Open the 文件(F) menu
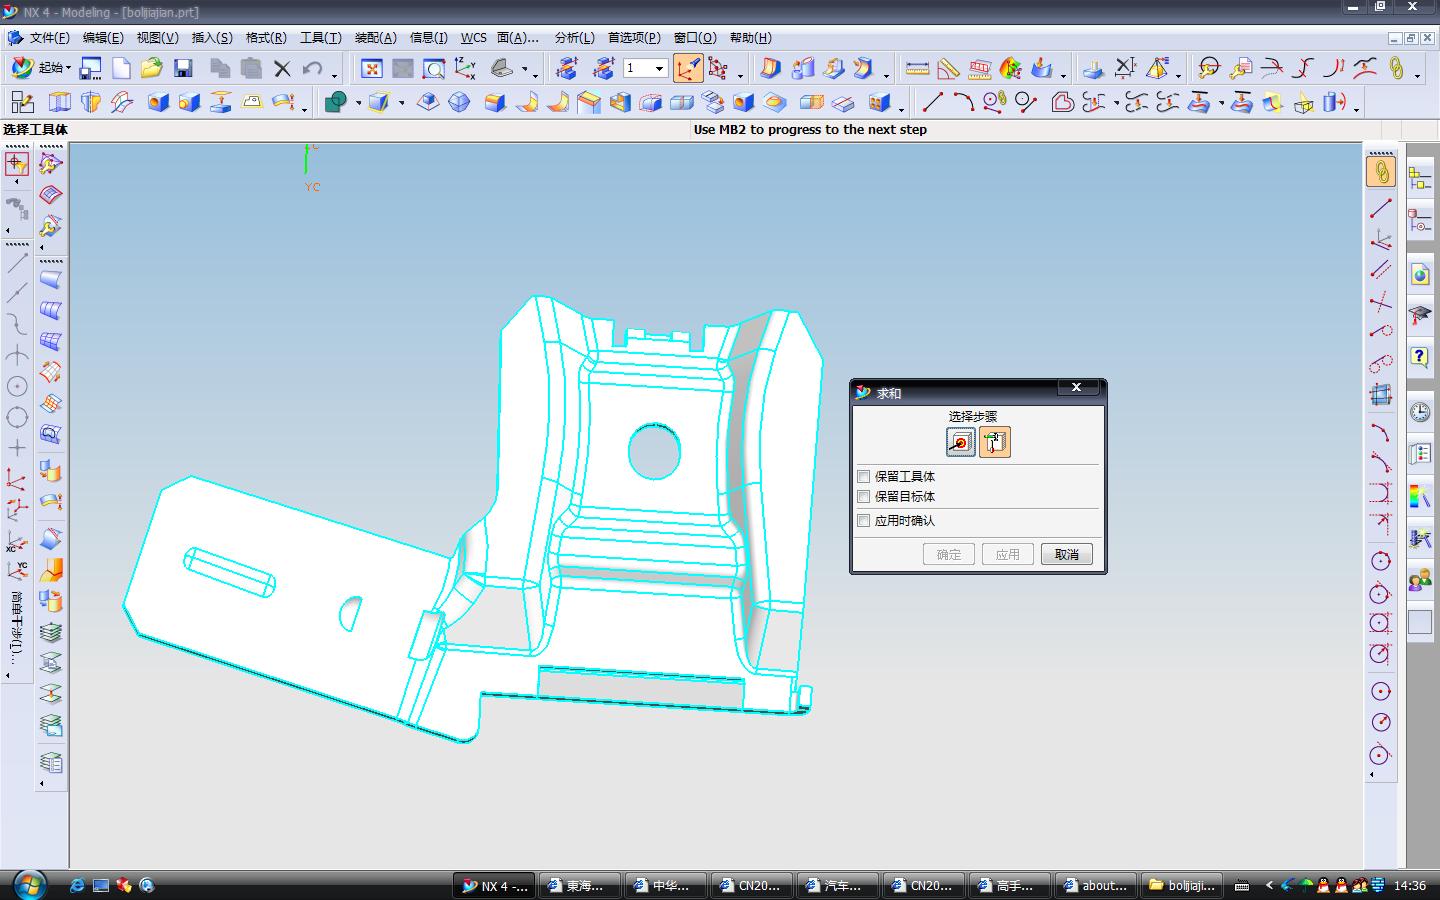 pyautogui.click(x=49, y=38)
